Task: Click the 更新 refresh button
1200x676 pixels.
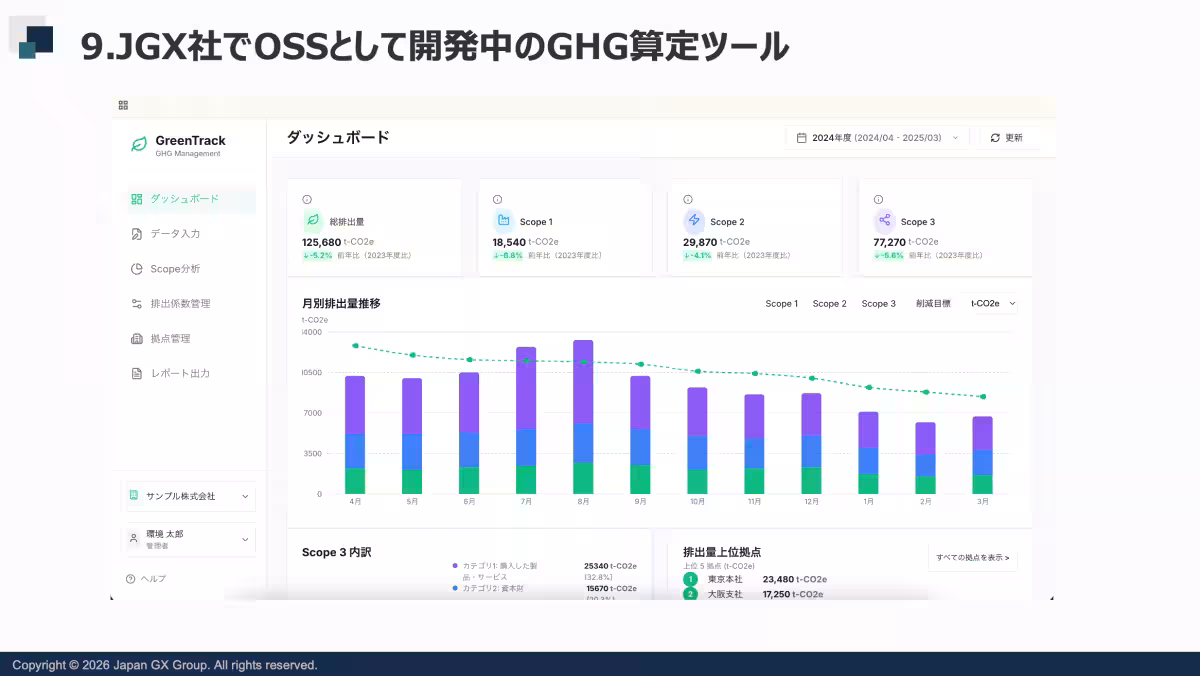Action: tap(1010, 138)
